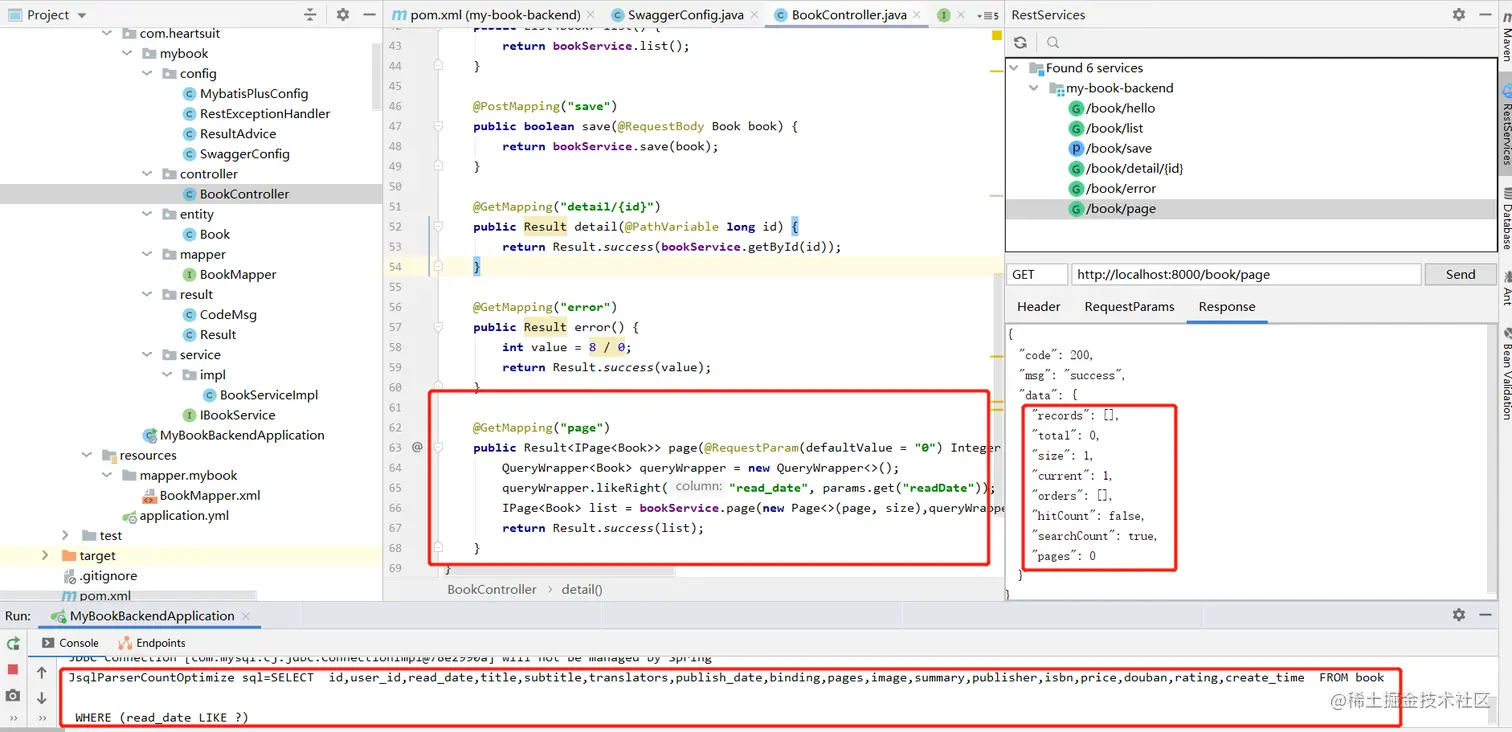Screen dimensions: 1512x732
Task: Open RestServices panel settings gear
Action: (1458, 14)
